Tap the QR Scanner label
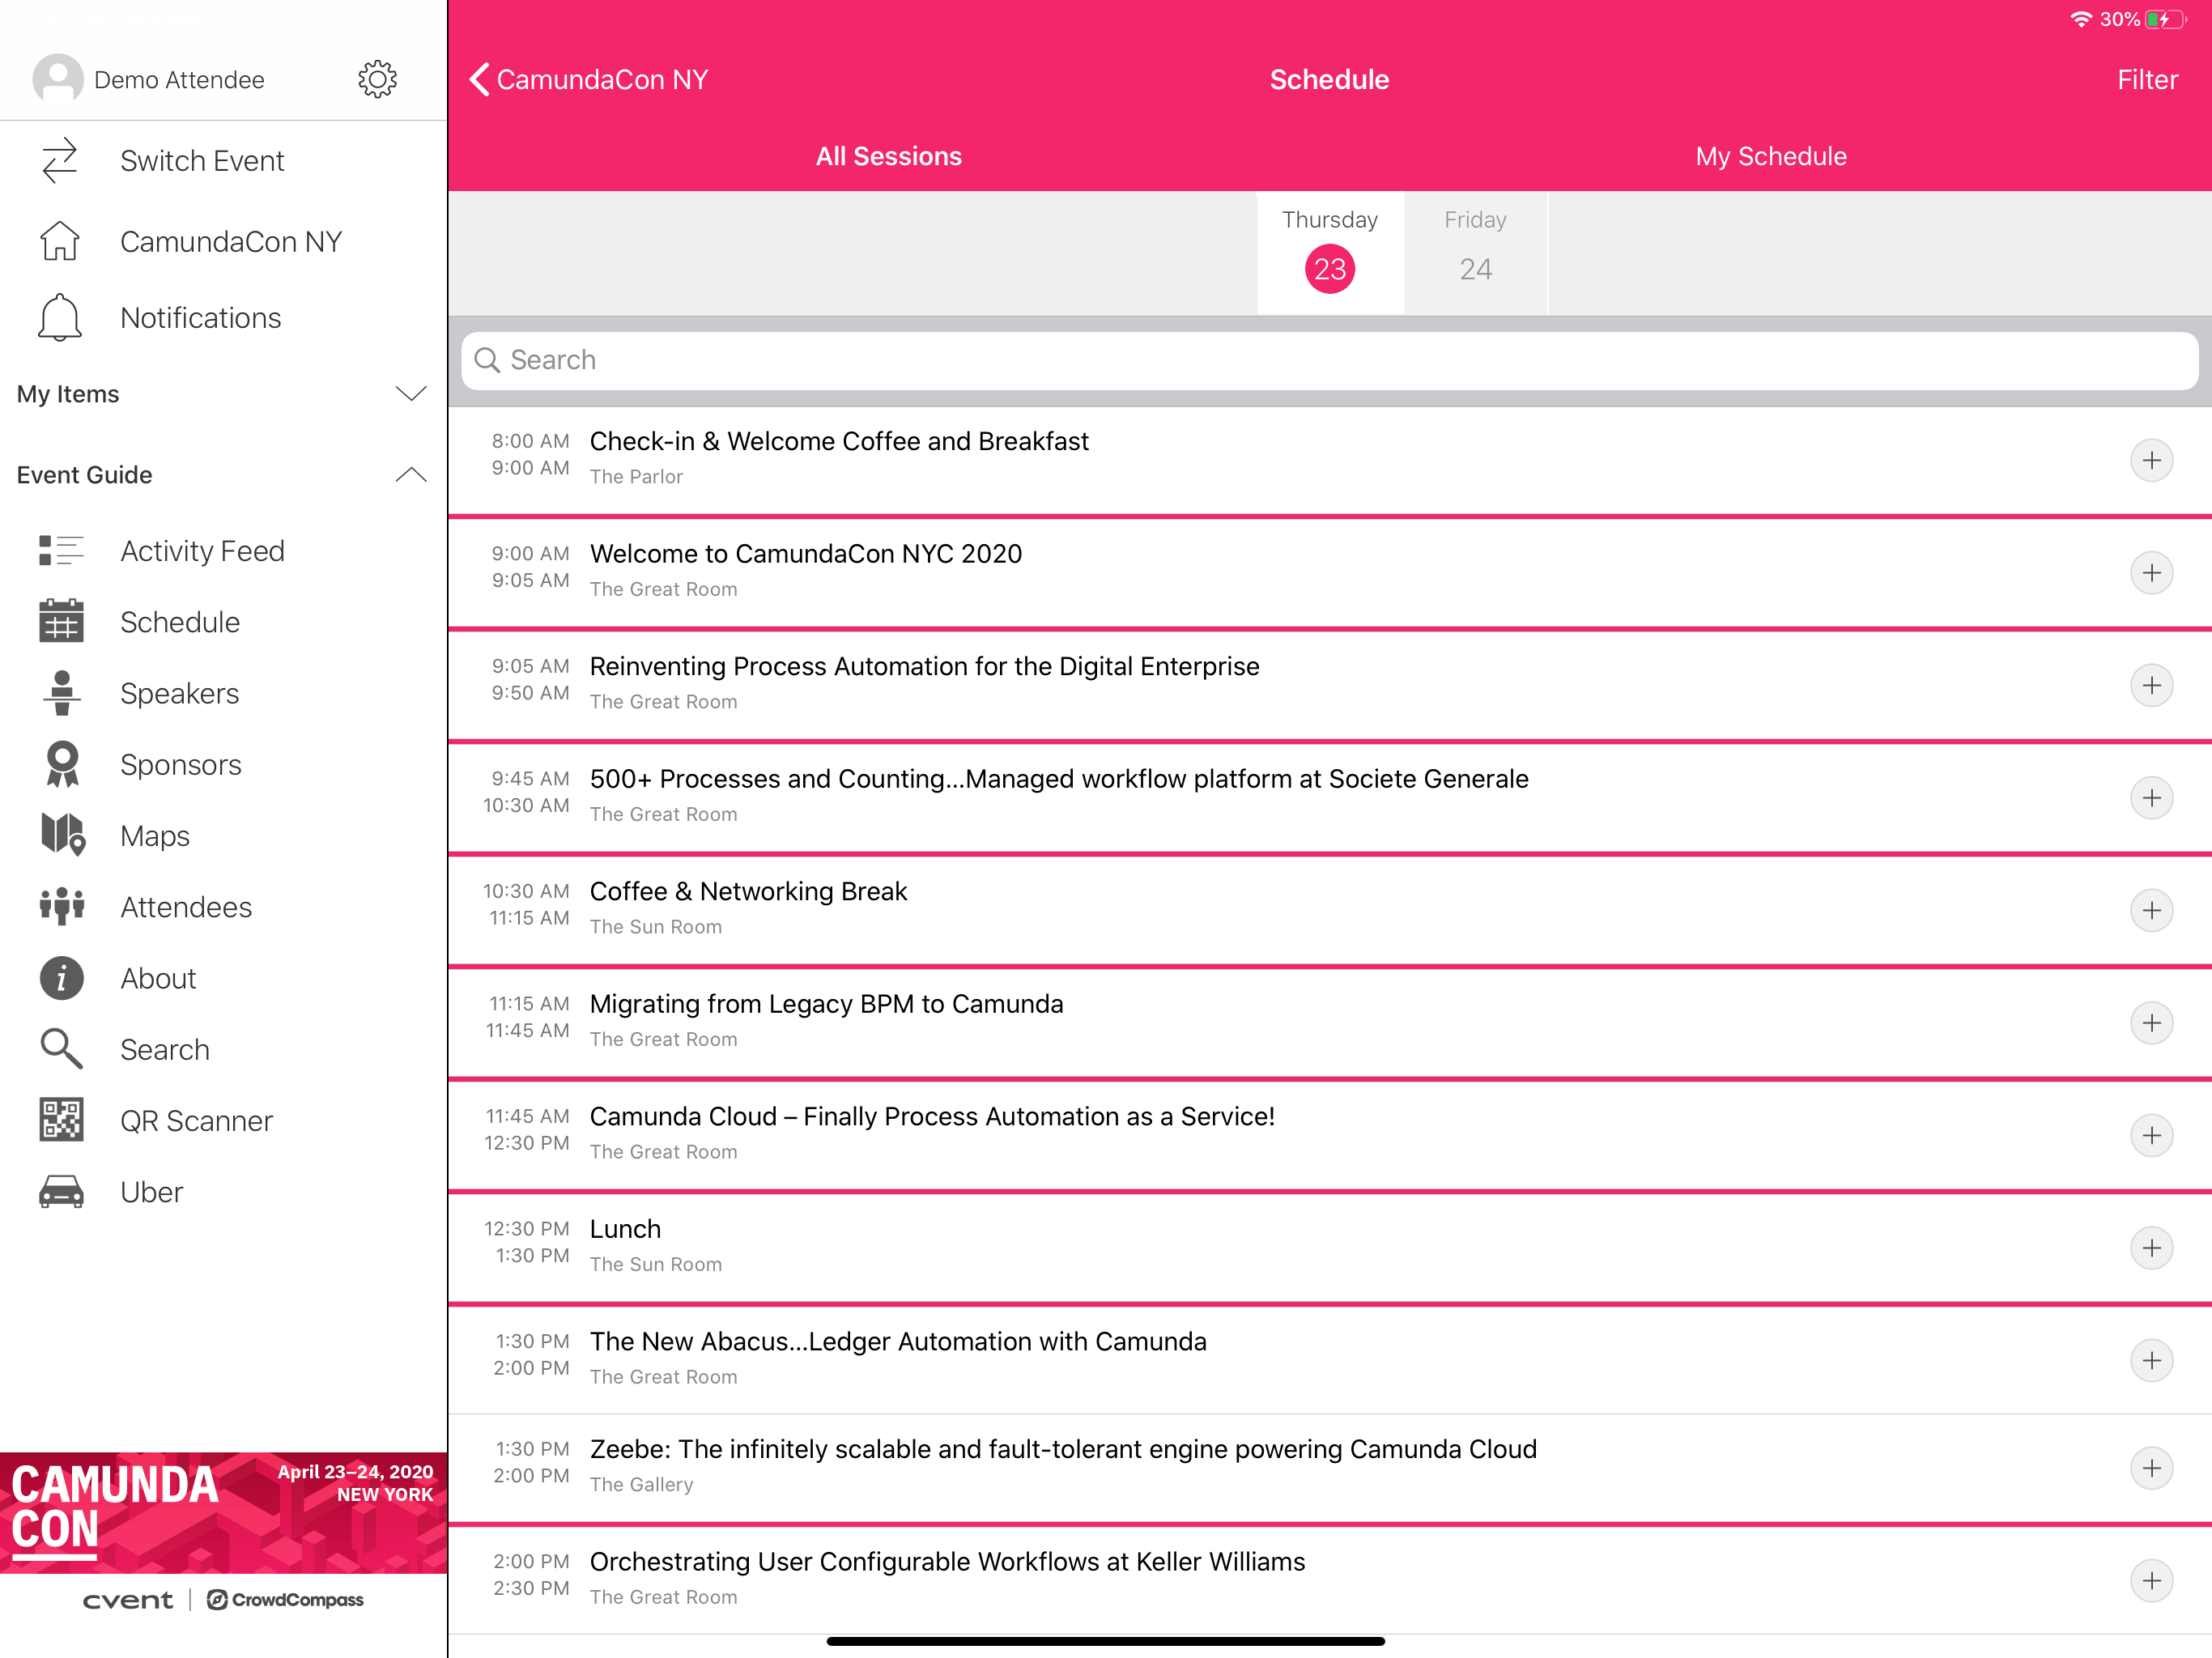The height and width of the screenshot is (1658, 2212). click(x=196, y=1121)
